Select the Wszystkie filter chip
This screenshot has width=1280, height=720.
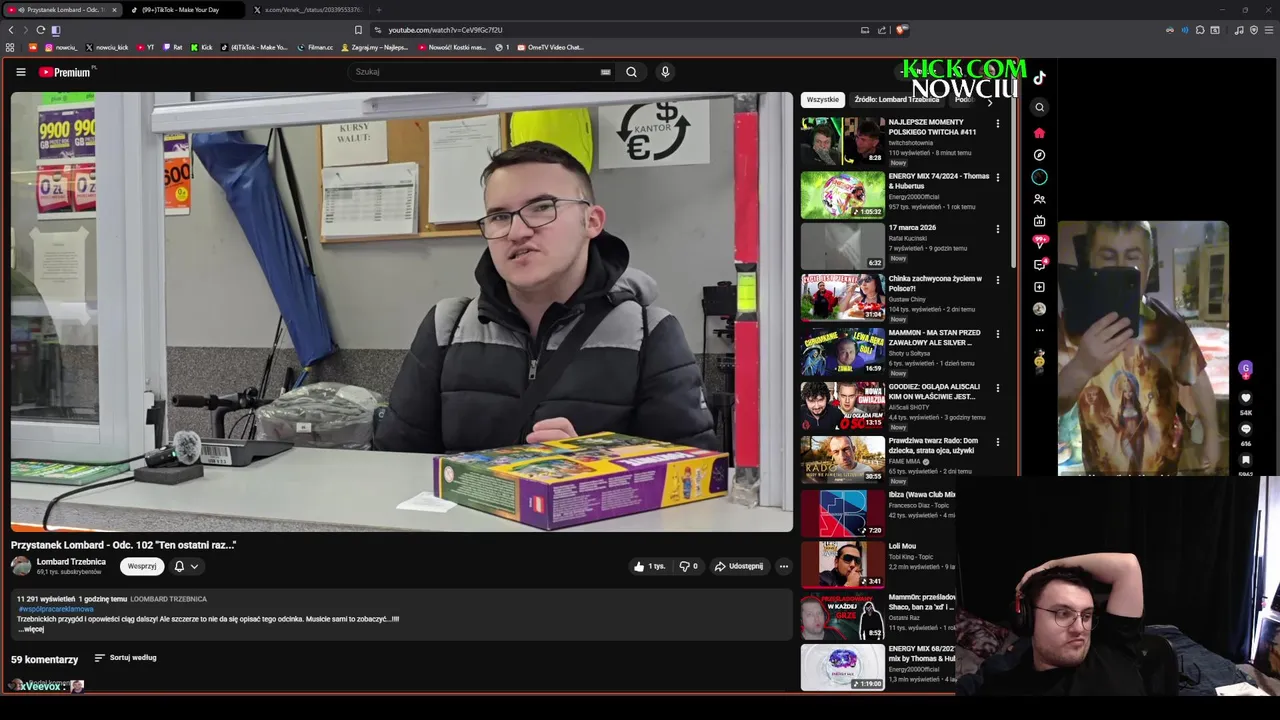pyautogui.click(x=823, y=100)
